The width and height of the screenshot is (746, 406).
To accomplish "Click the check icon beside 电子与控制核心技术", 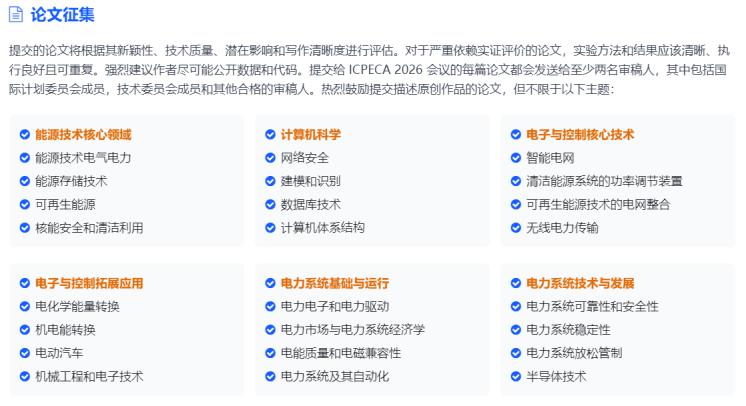I will 516,134.
